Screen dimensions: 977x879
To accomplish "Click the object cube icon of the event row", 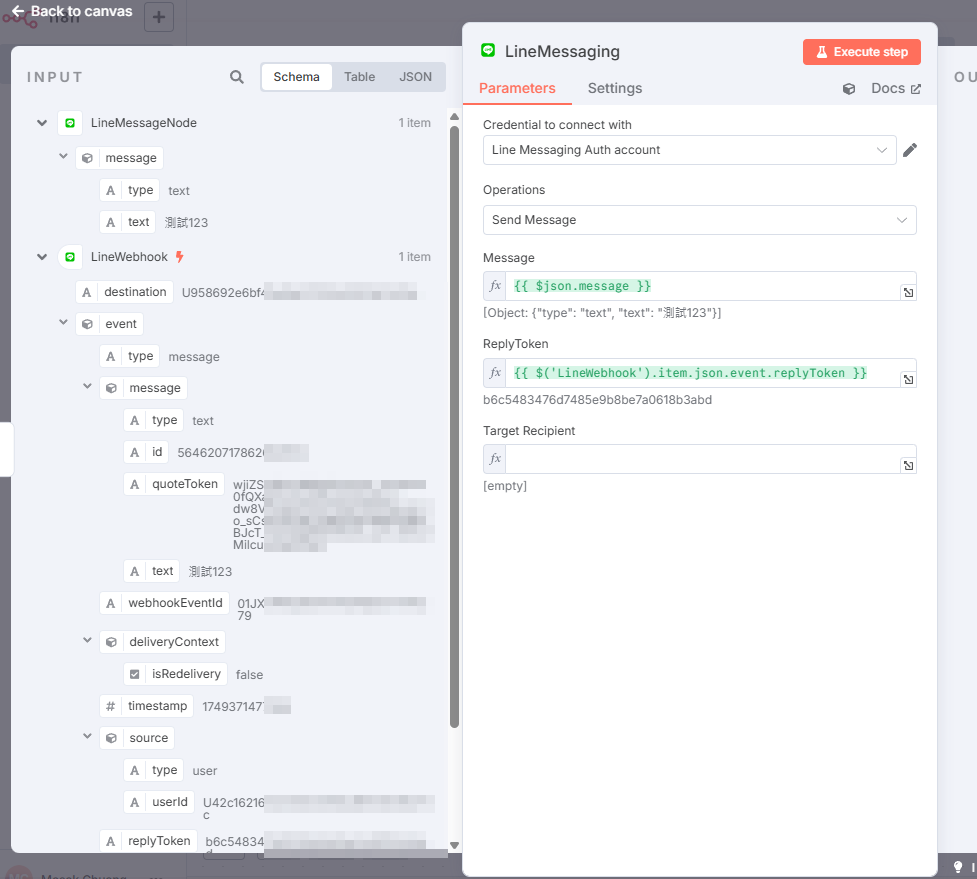I will [x=87, y=324].
